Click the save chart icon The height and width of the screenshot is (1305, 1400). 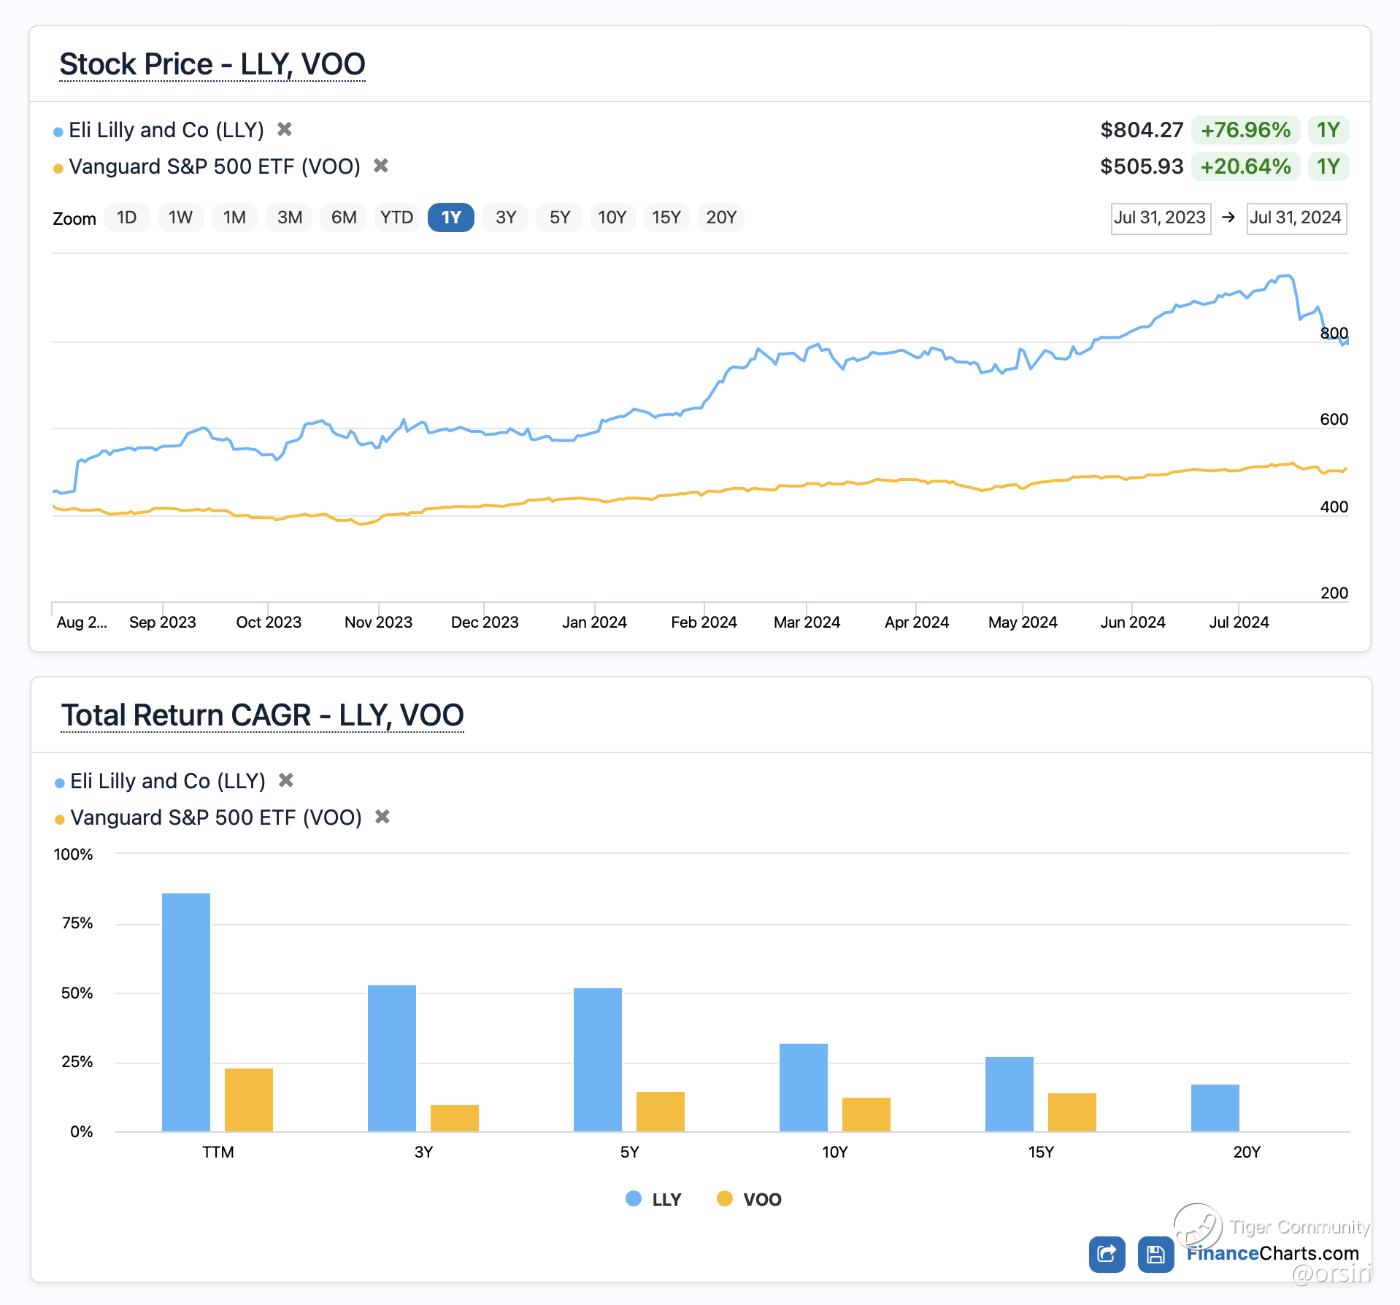[1156, 1254]
